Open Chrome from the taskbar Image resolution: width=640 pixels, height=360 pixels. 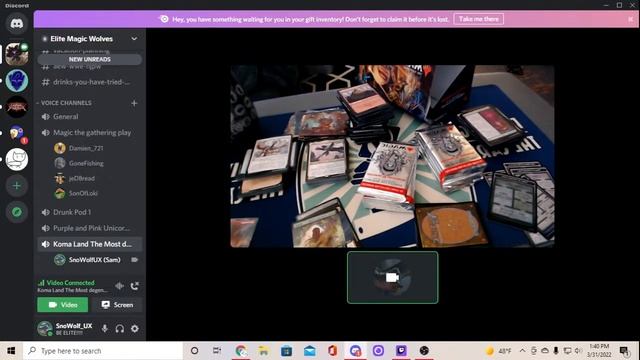click(x=240, y=351)
